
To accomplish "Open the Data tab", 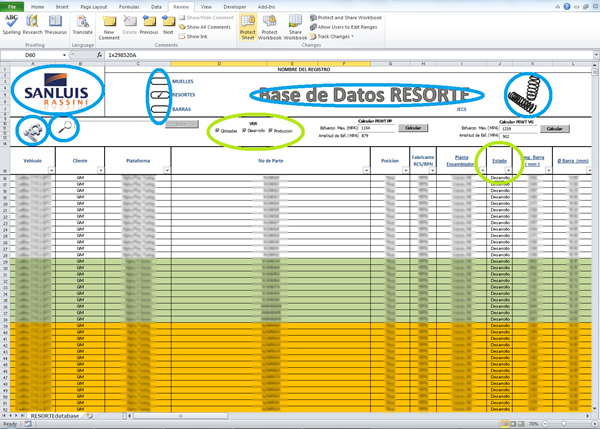I will [156, 7].
